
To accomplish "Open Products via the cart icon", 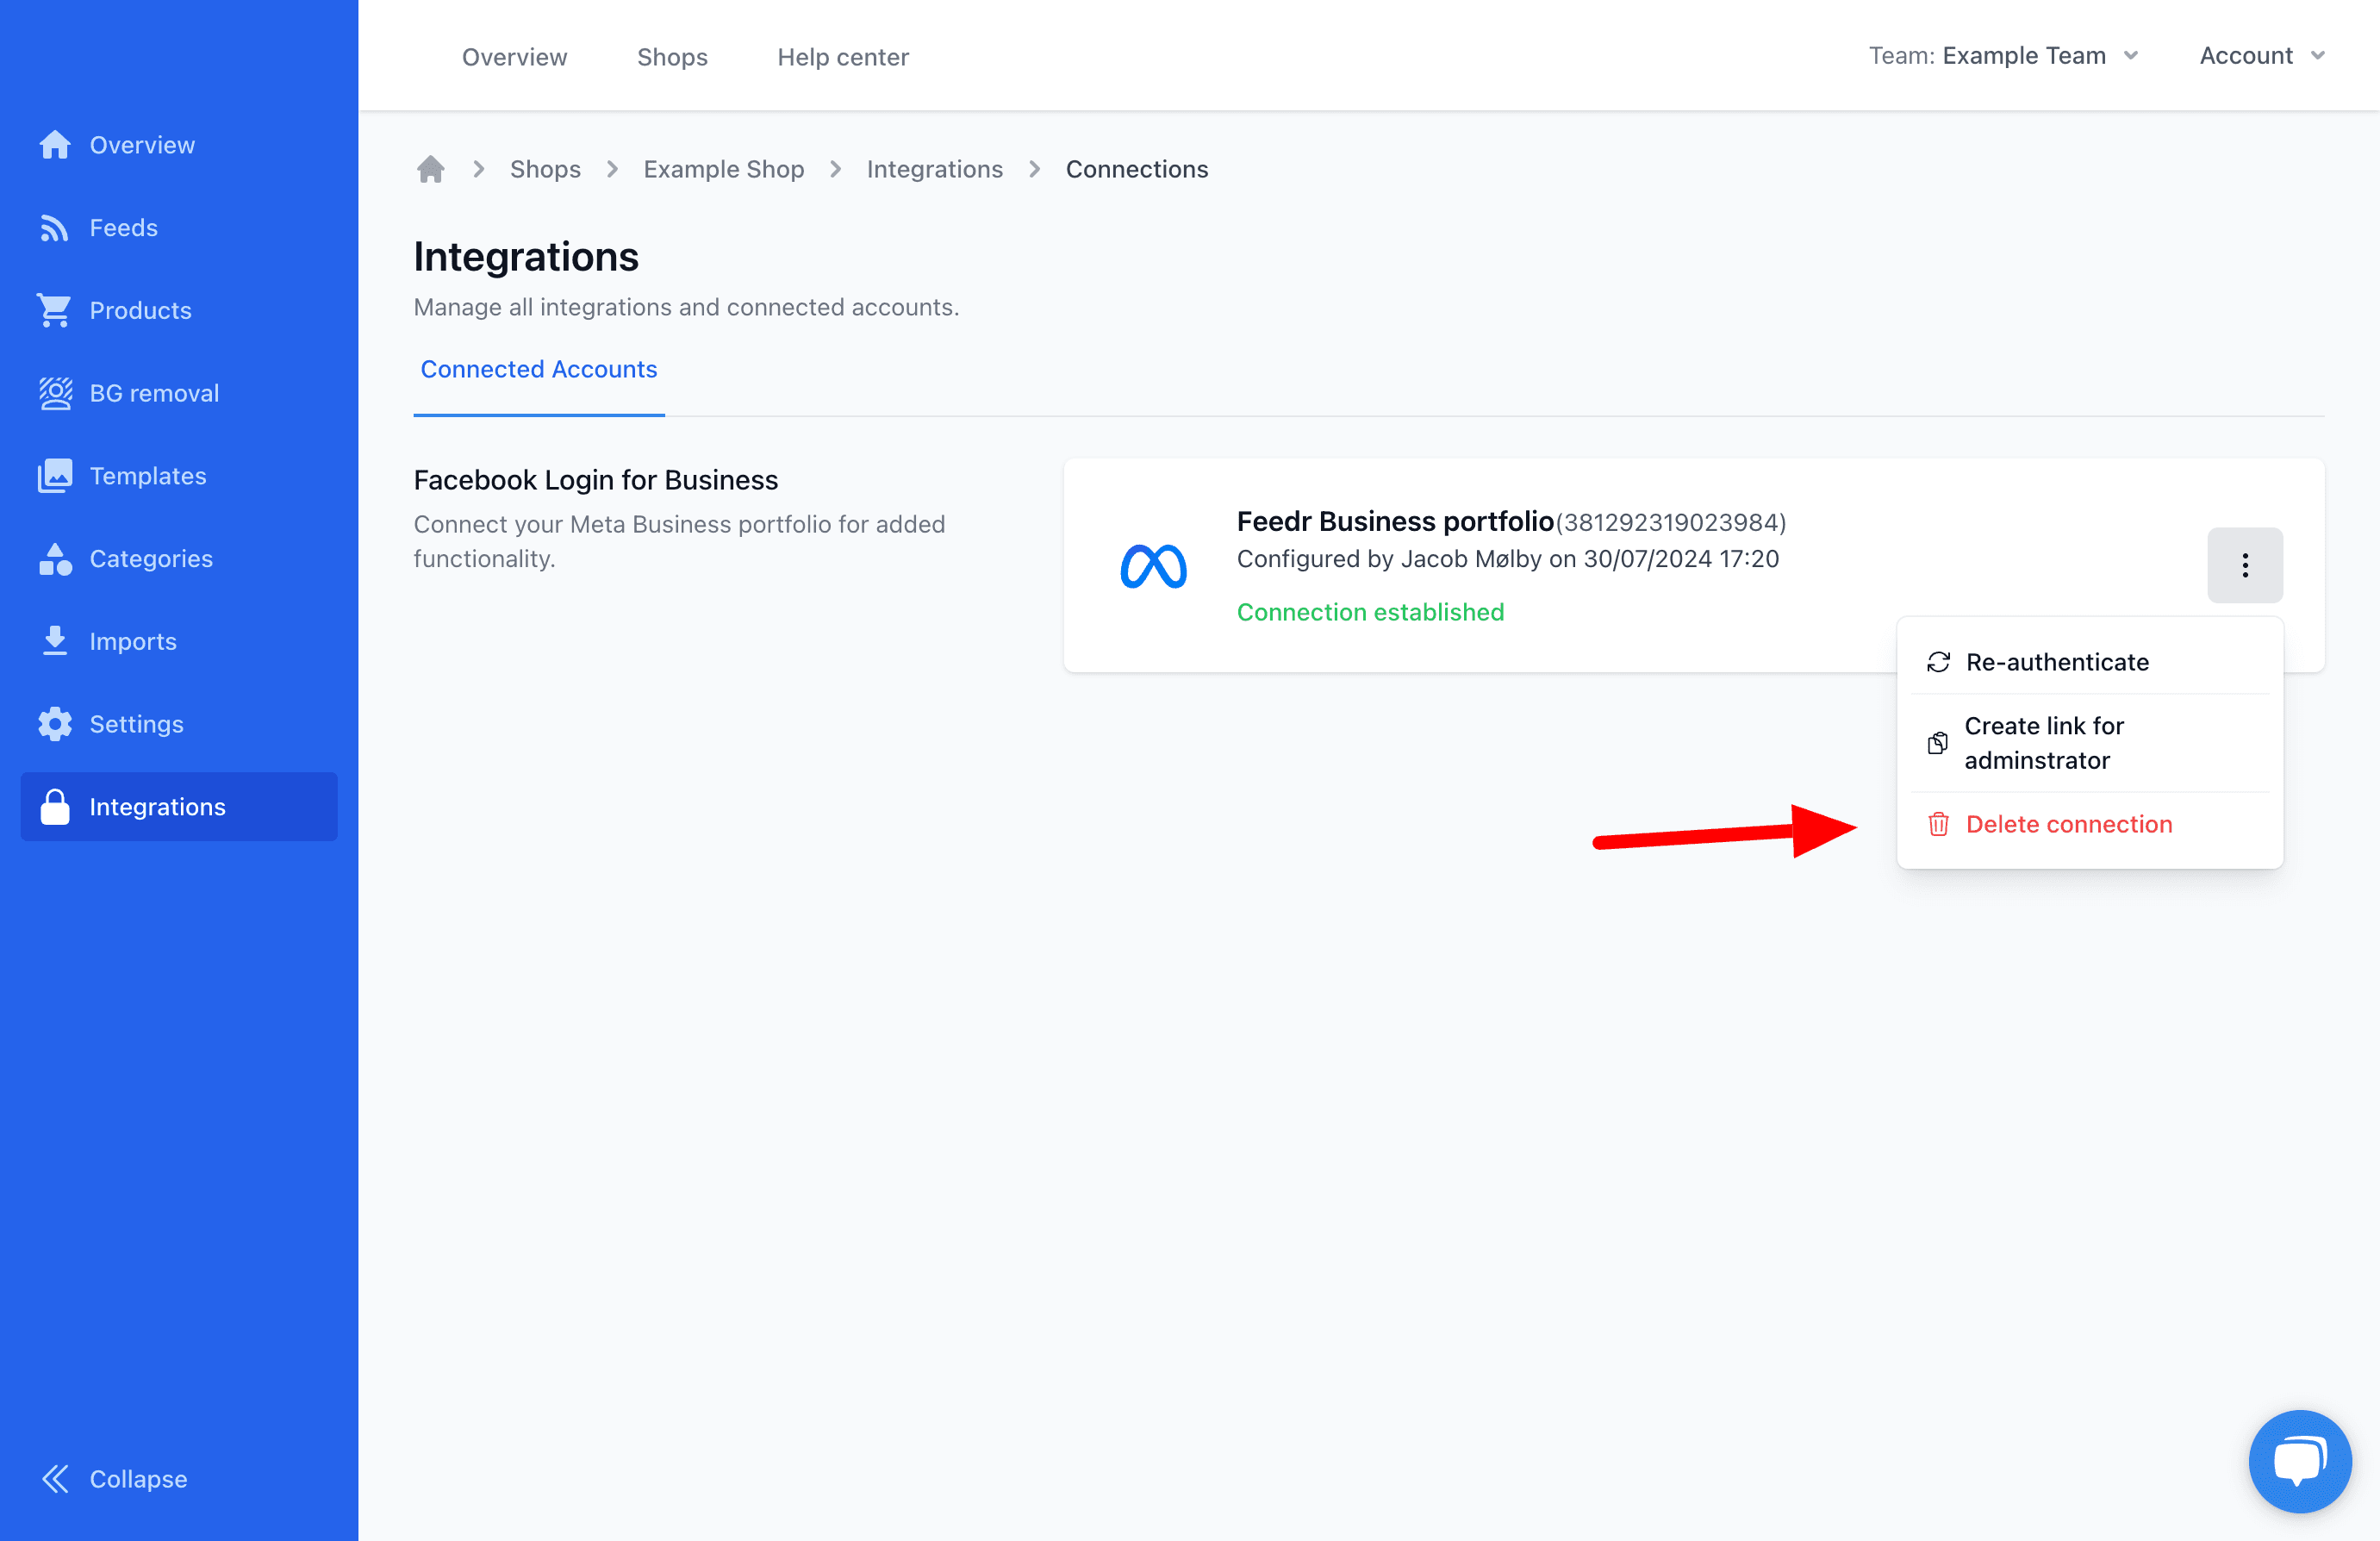I will pyautogui.click(x=54, y=310).
